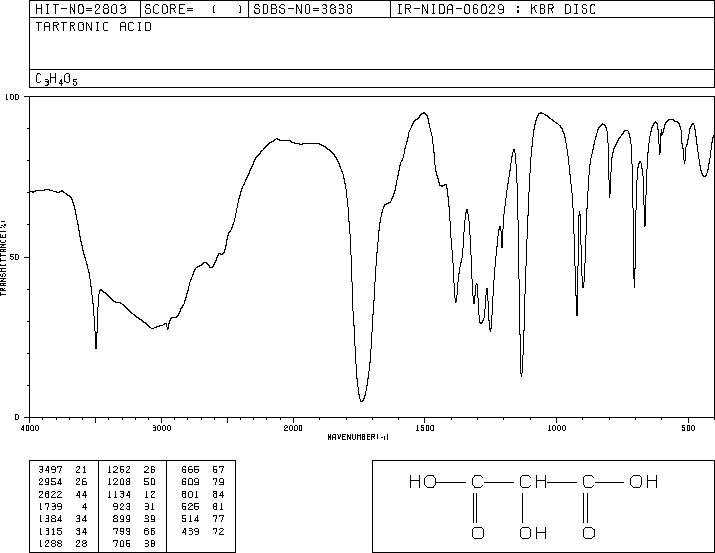This screenshot has width=715, height=553.
Task: Click the 609 entry in peak table
Action: [190, 482]
